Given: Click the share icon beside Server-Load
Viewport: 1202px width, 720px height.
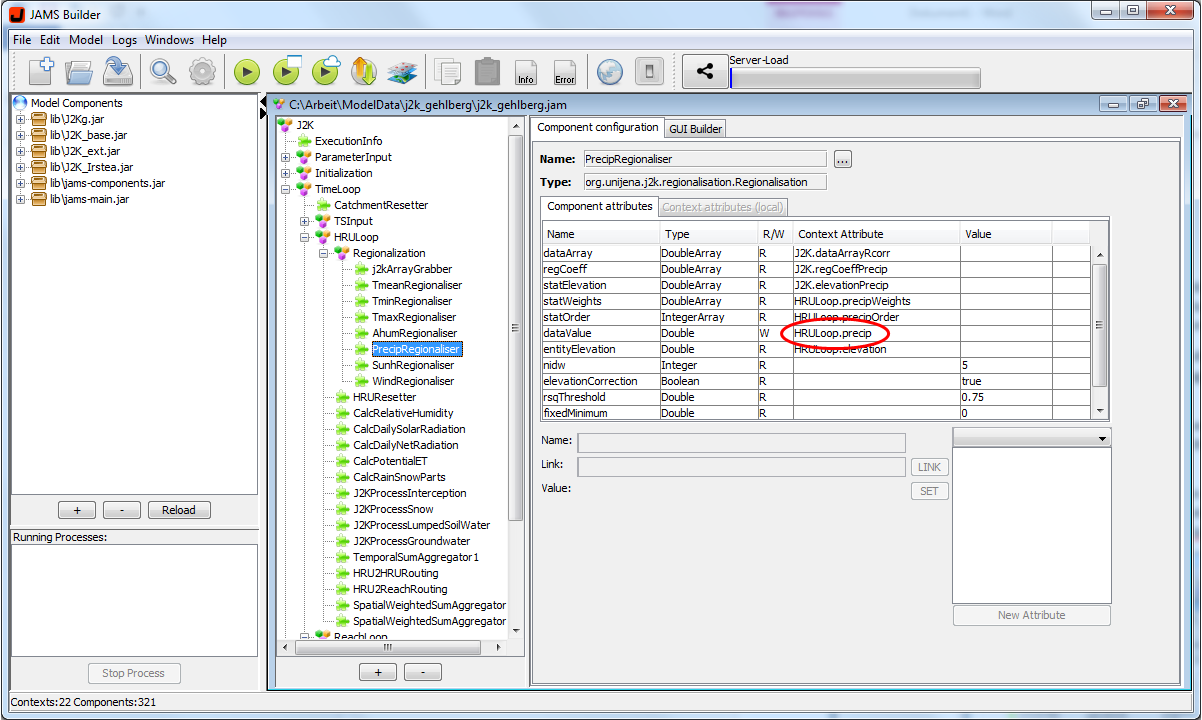Looking at the screenshot, I should point(704,72).
